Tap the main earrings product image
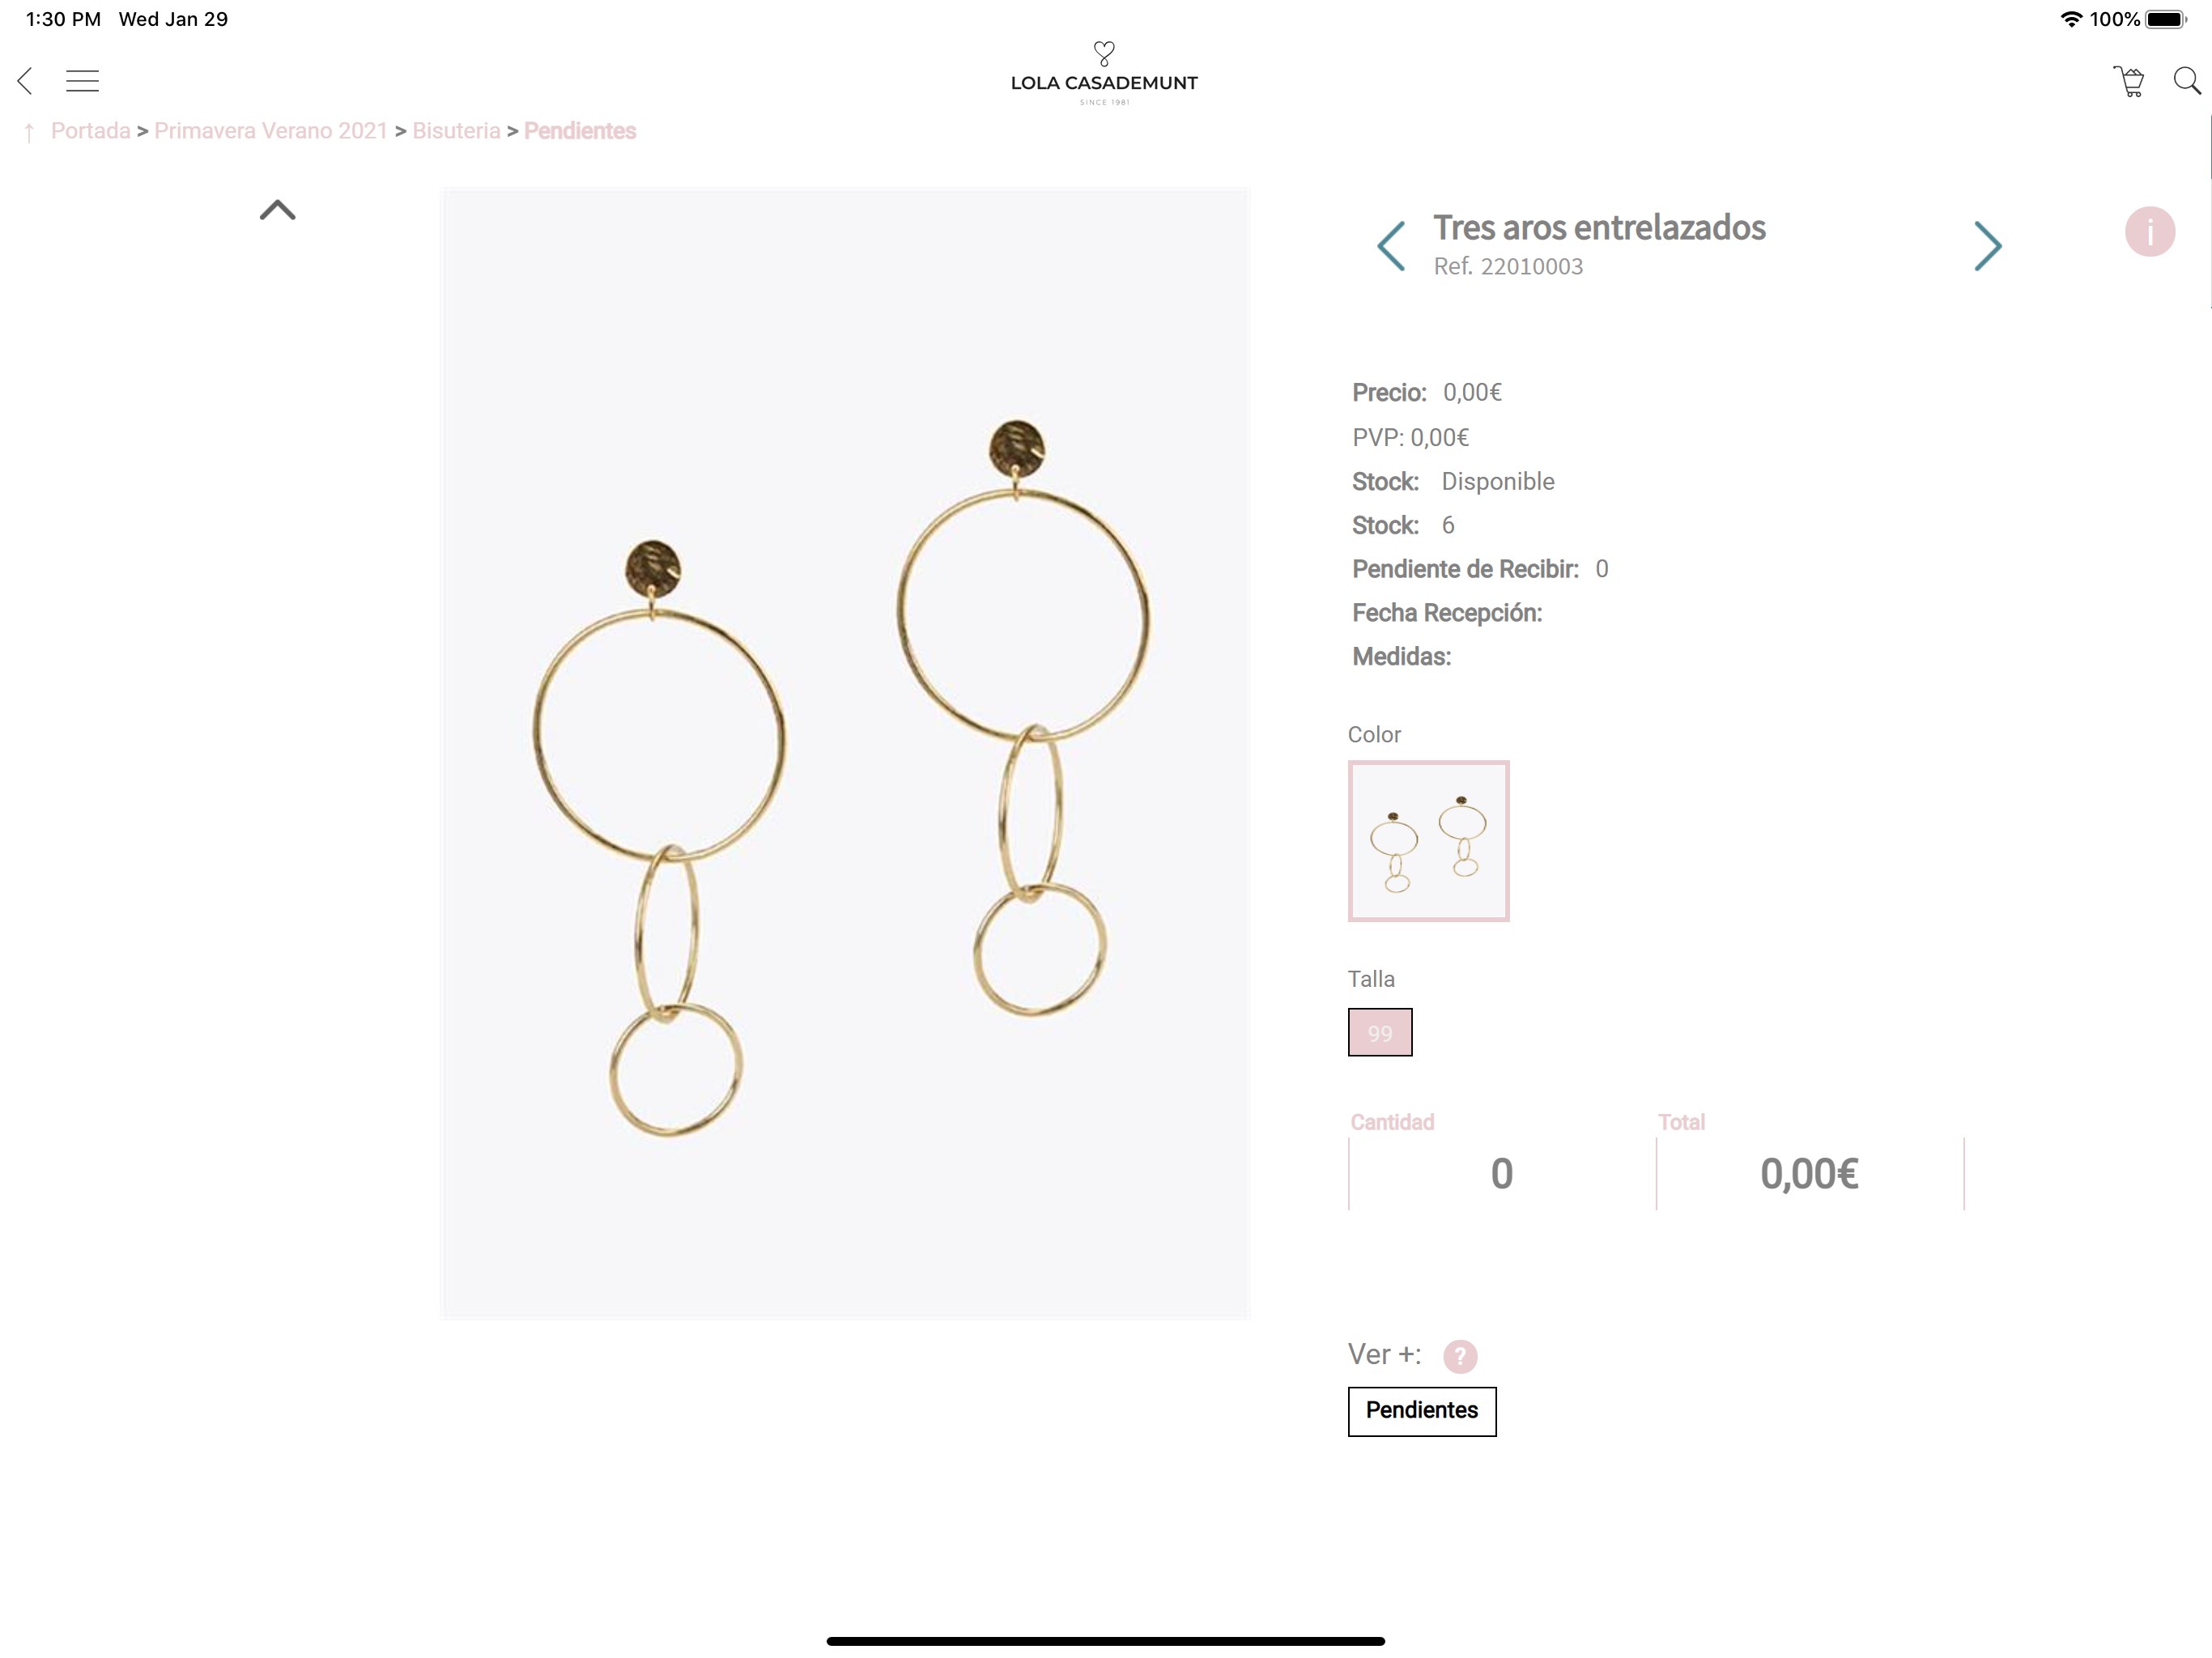The image size is (2212, 1658). [x=846, y=753]
